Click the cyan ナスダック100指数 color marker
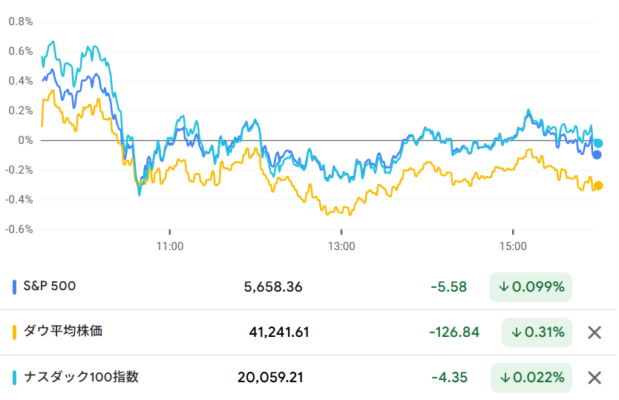Viewport: 619px width, 400px height. 15,378
